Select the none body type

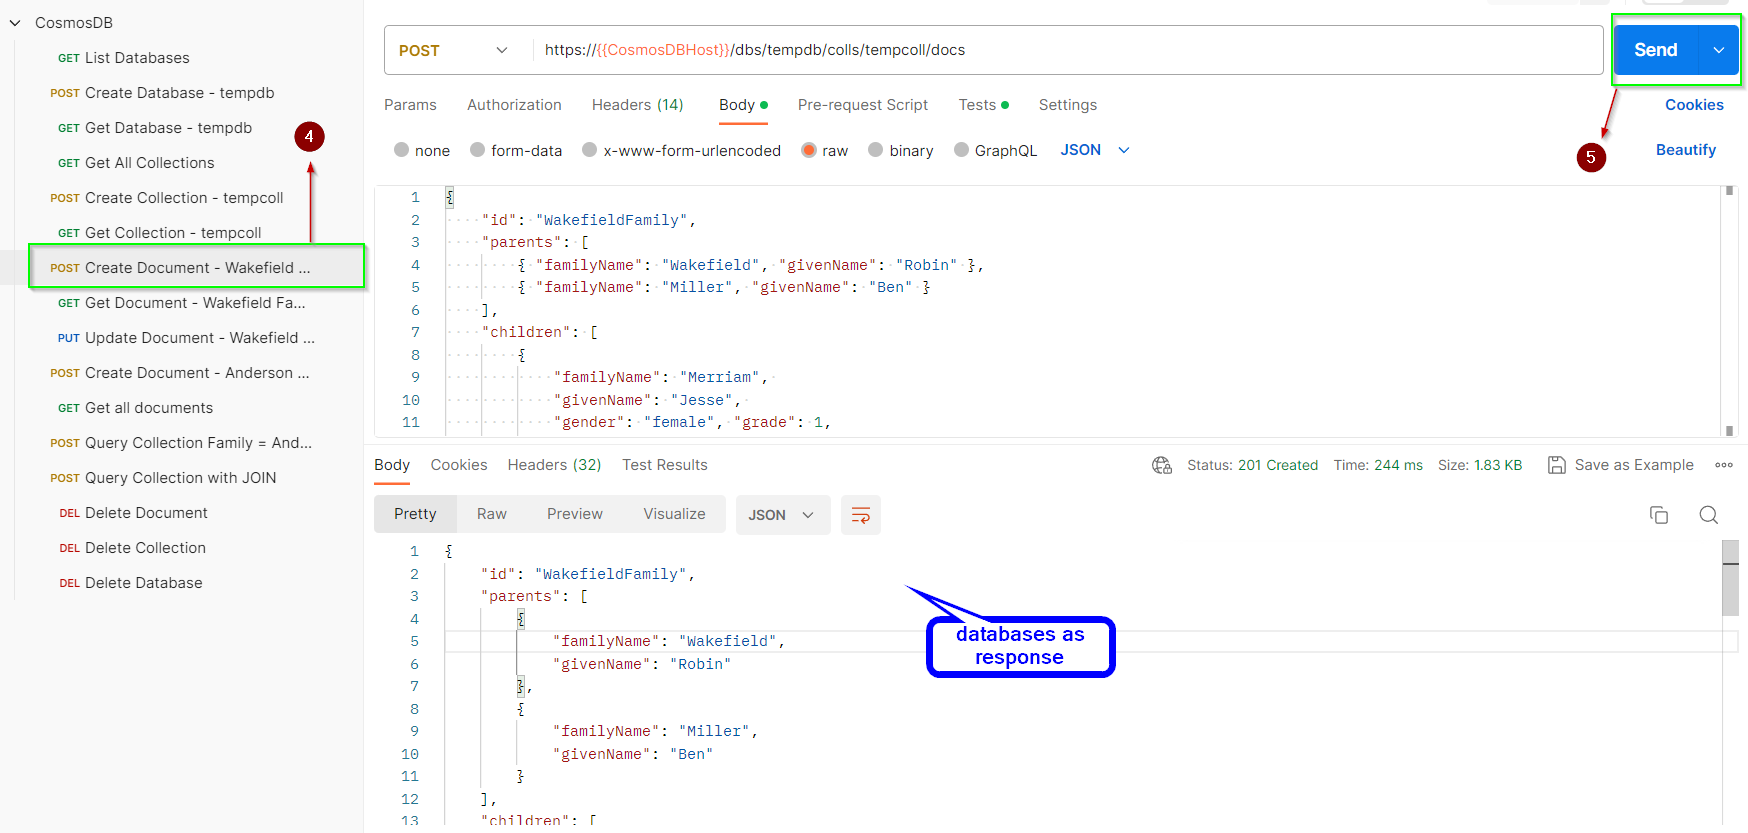(402, 150)
